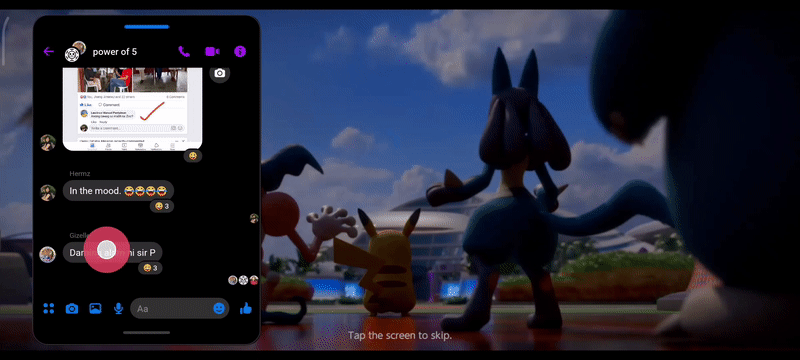Open camera from message composer bar

[72, 308]
